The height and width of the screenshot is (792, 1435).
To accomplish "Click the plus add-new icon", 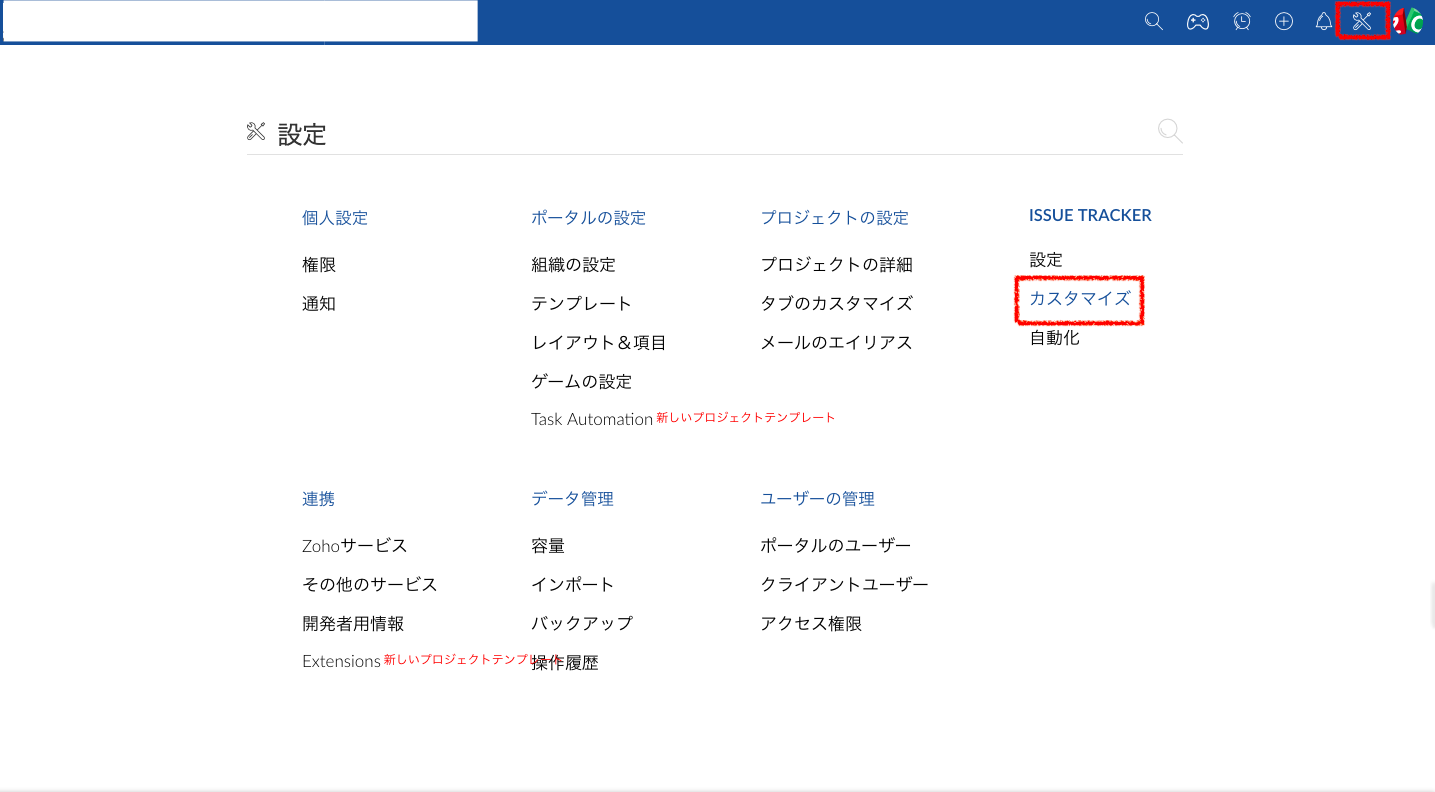I will tap(1284, 21).
